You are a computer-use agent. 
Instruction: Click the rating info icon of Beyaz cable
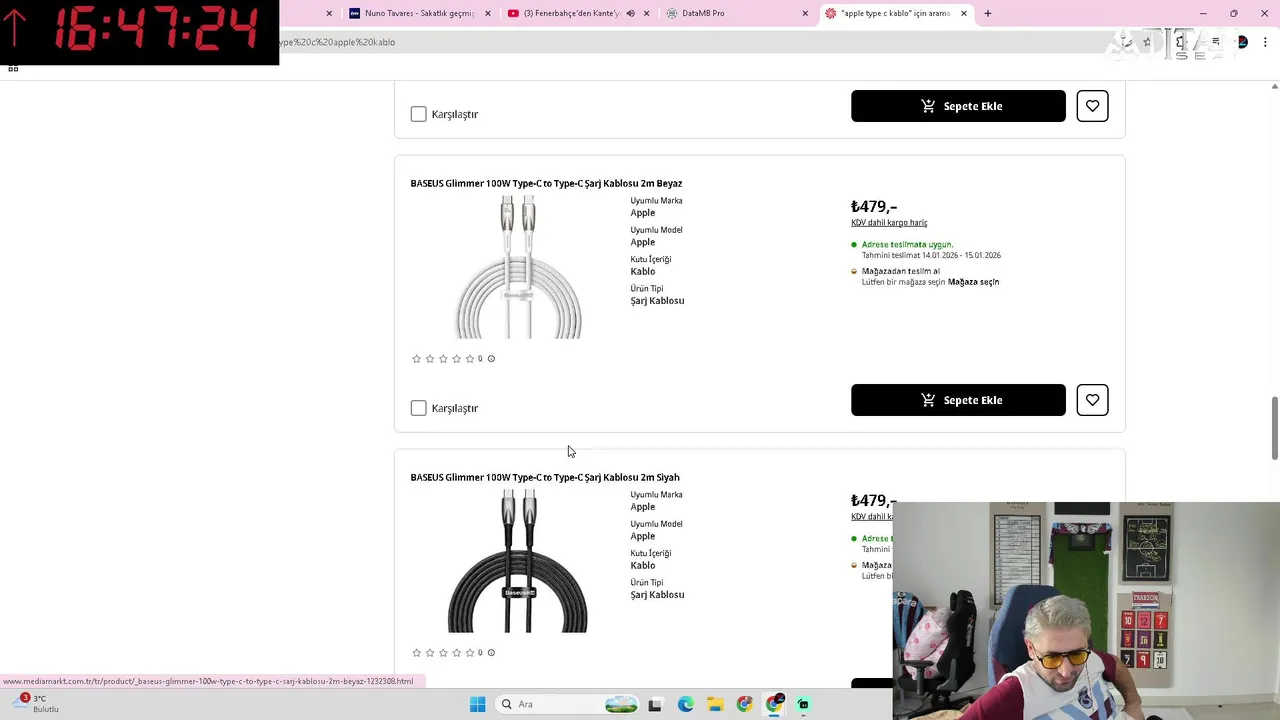pos(491,359)
